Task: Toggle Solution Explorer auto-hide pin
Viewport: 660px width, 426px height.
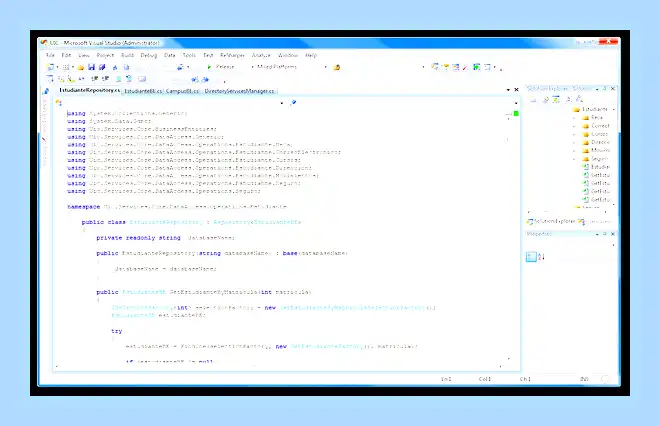Action: click(x=605, y=88)
